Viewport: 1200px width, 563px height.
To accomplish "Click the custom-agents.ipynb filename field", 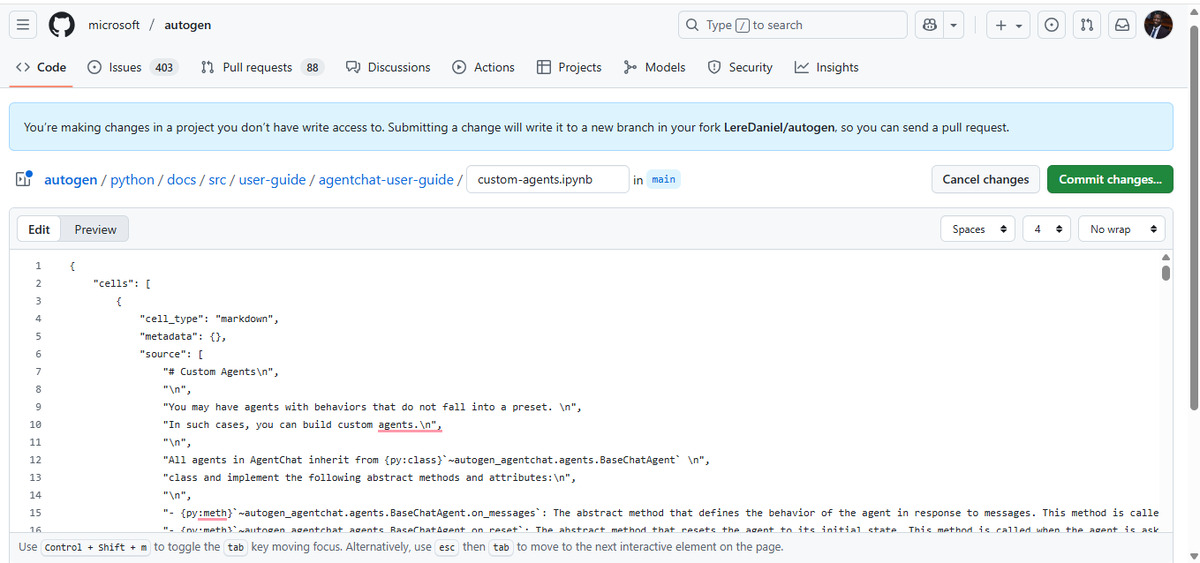I will click(x=547, y=180).
